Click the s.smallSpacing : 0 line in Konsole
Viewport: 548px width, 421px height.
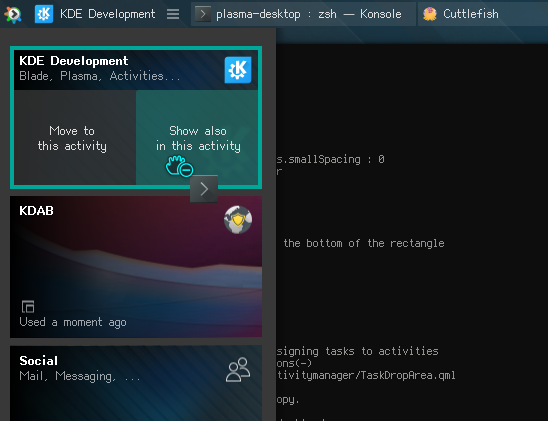tap(331, 159)
